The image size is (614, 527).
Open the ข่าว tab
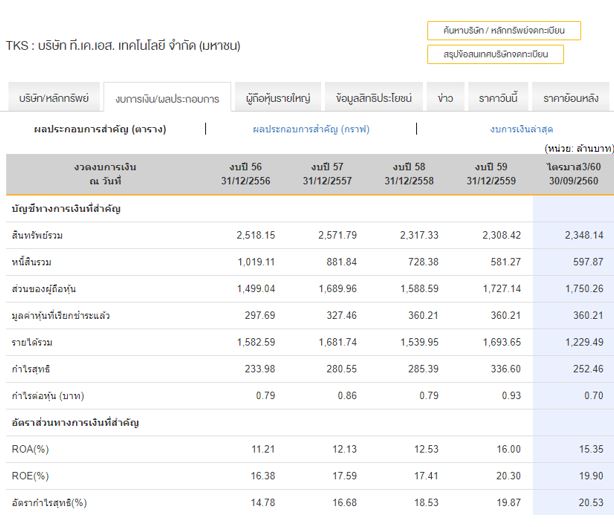tap(445, 98)
